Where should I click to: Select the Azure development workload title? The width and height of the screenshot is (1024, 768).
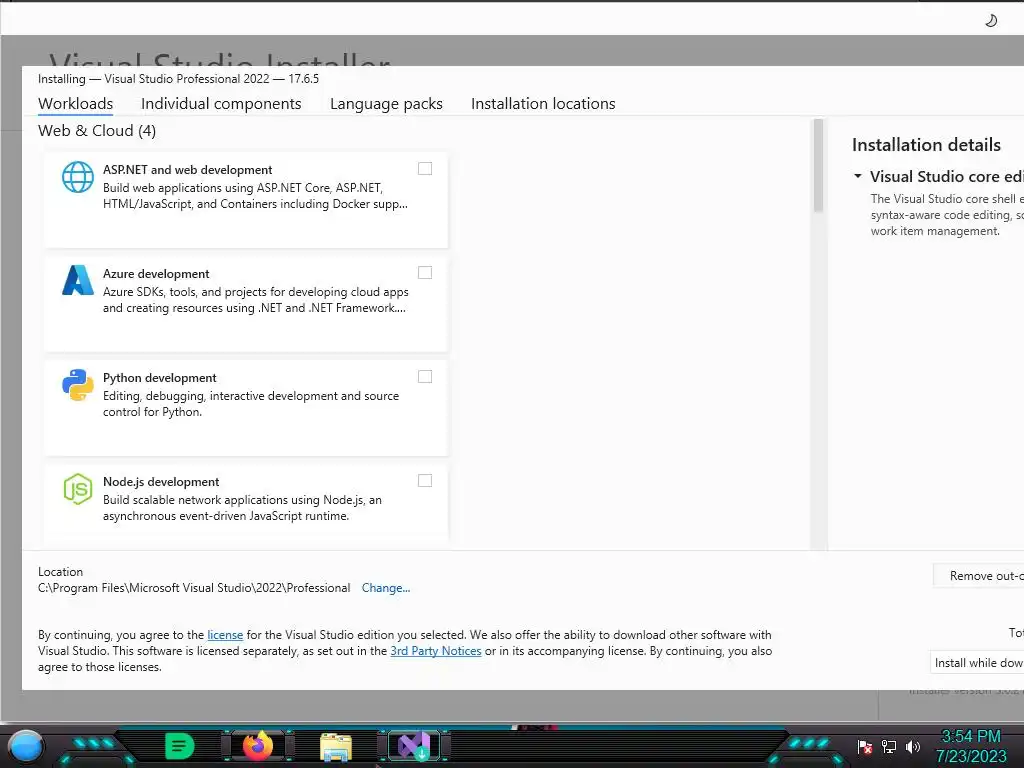click(x=156, y=274)
